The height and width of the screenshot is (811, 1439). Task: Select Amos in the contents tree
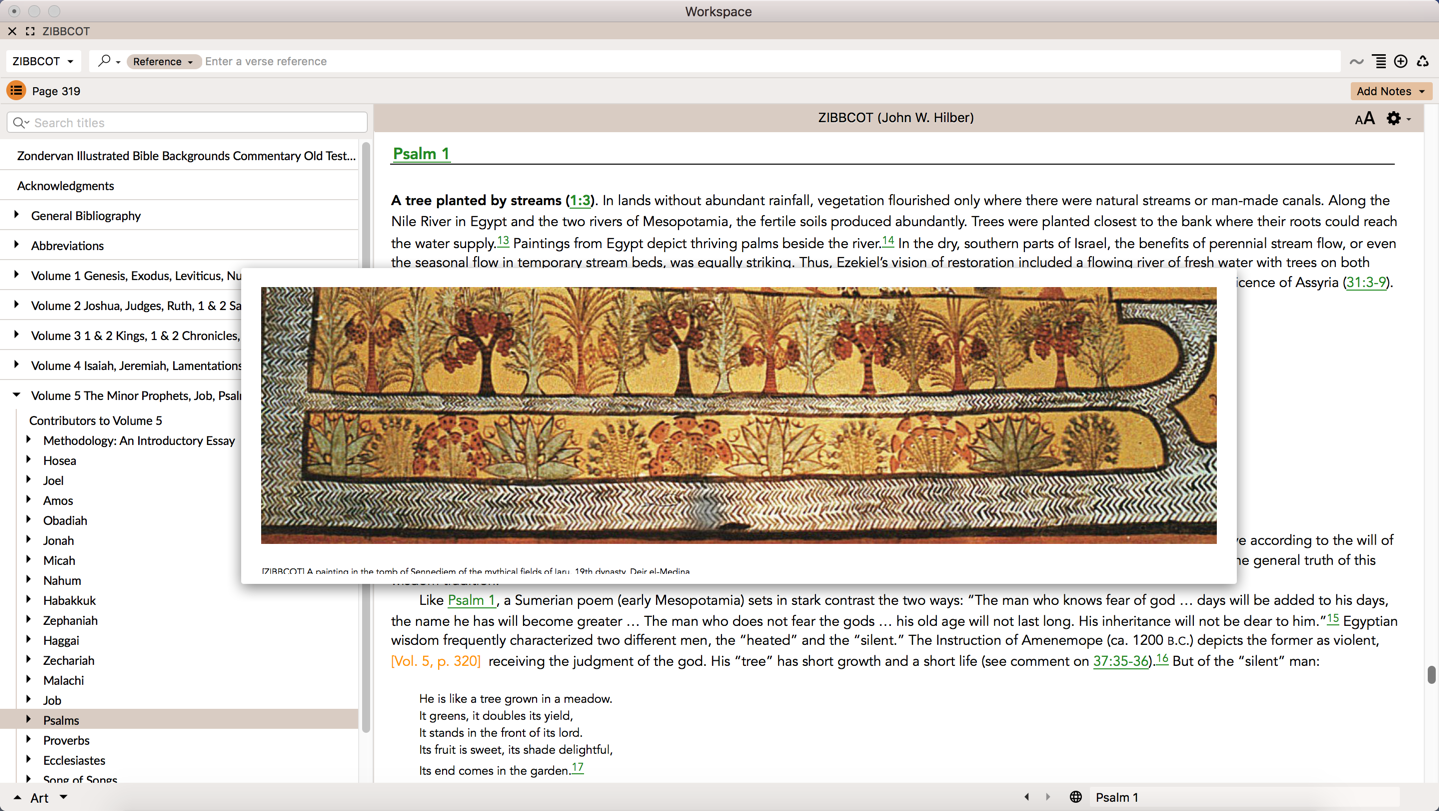tap(58, 501)
